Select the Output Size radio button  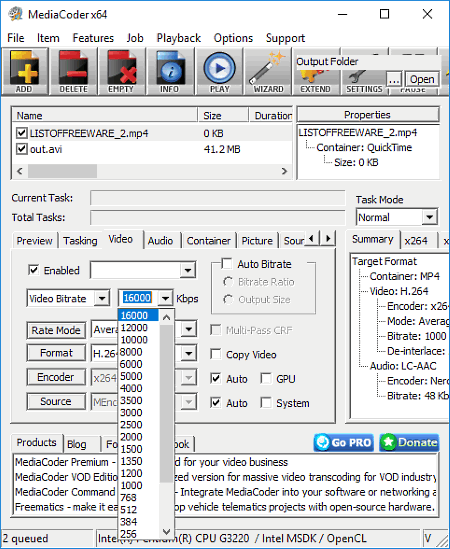tap(228, 299)
